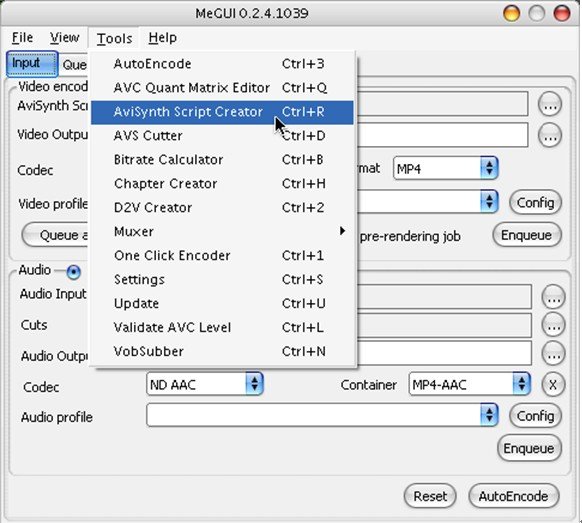Launch AviSynth Script Creator
The image size is (582, 523).
pyautogui.click(x=222, y=112)
